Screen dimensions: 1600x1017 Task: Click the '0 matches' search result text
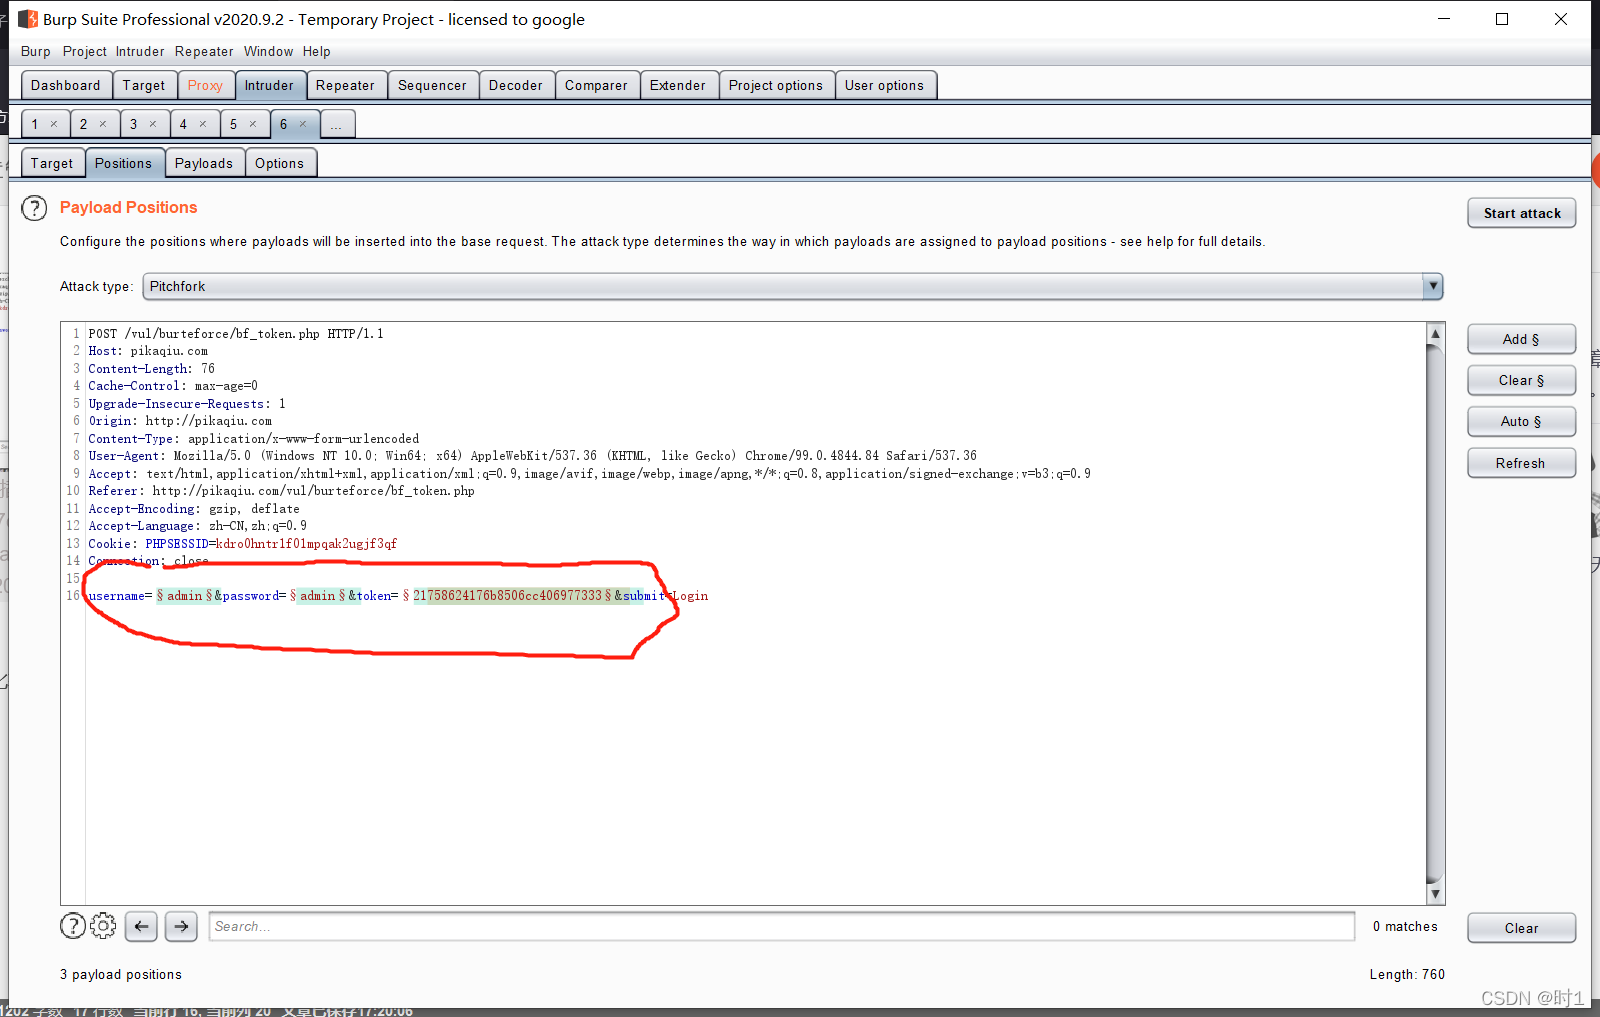(1405, 927)
